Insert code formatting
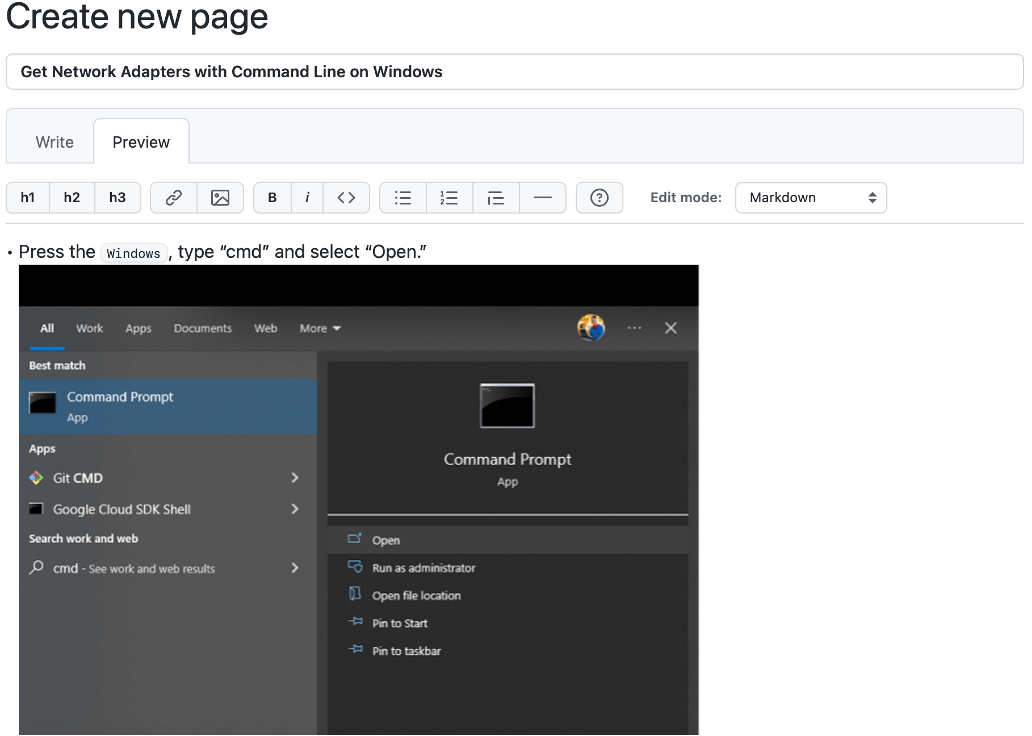The width and height of the screenshot is (1032, 736). pos(346,197)
